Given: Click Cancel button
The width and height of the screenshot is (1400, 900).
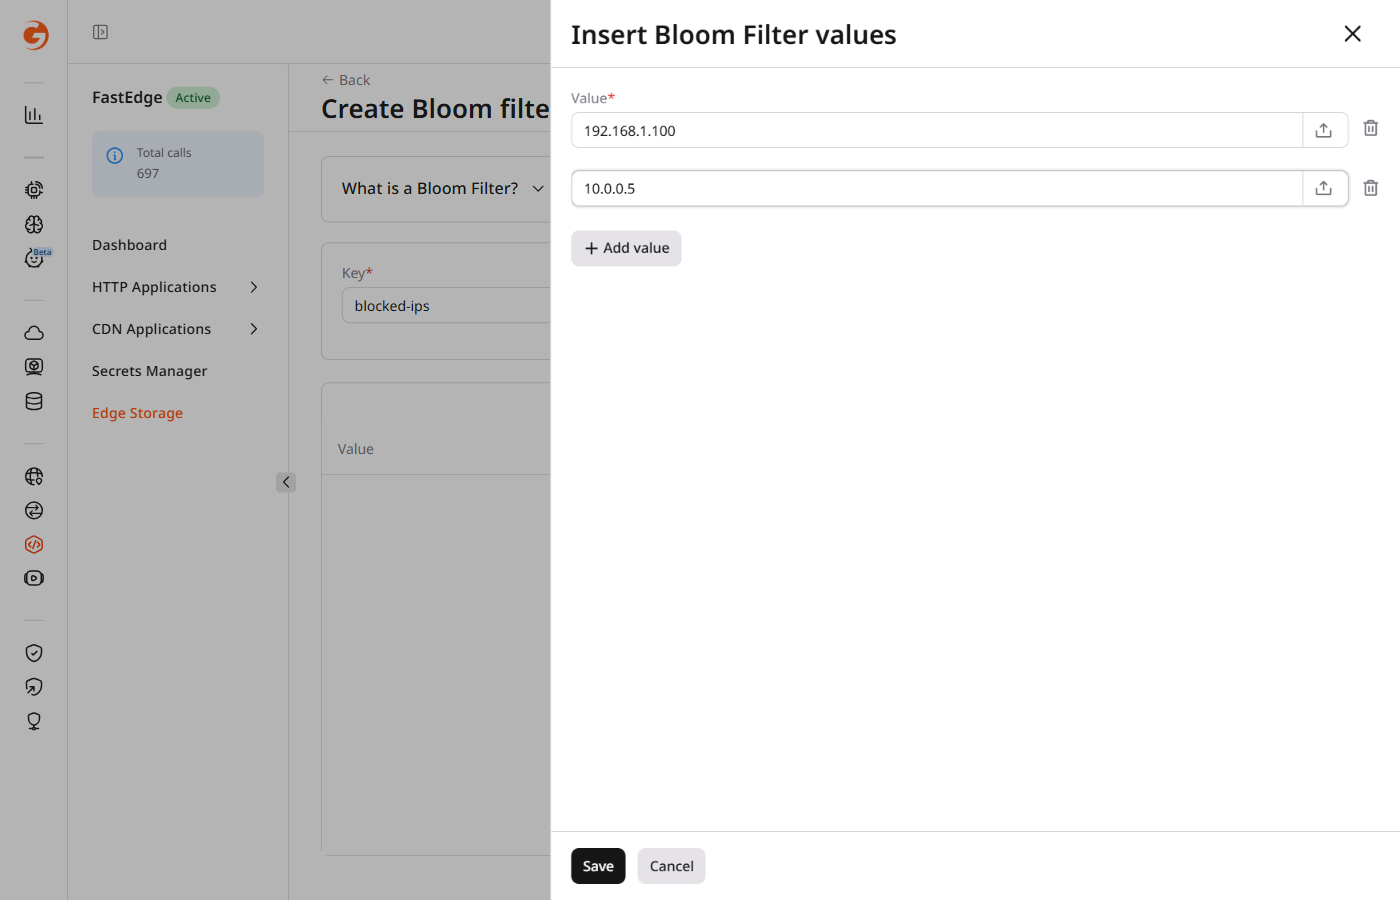Looking at the screenshot, I should pyautogui.click(x=672, y=866).
